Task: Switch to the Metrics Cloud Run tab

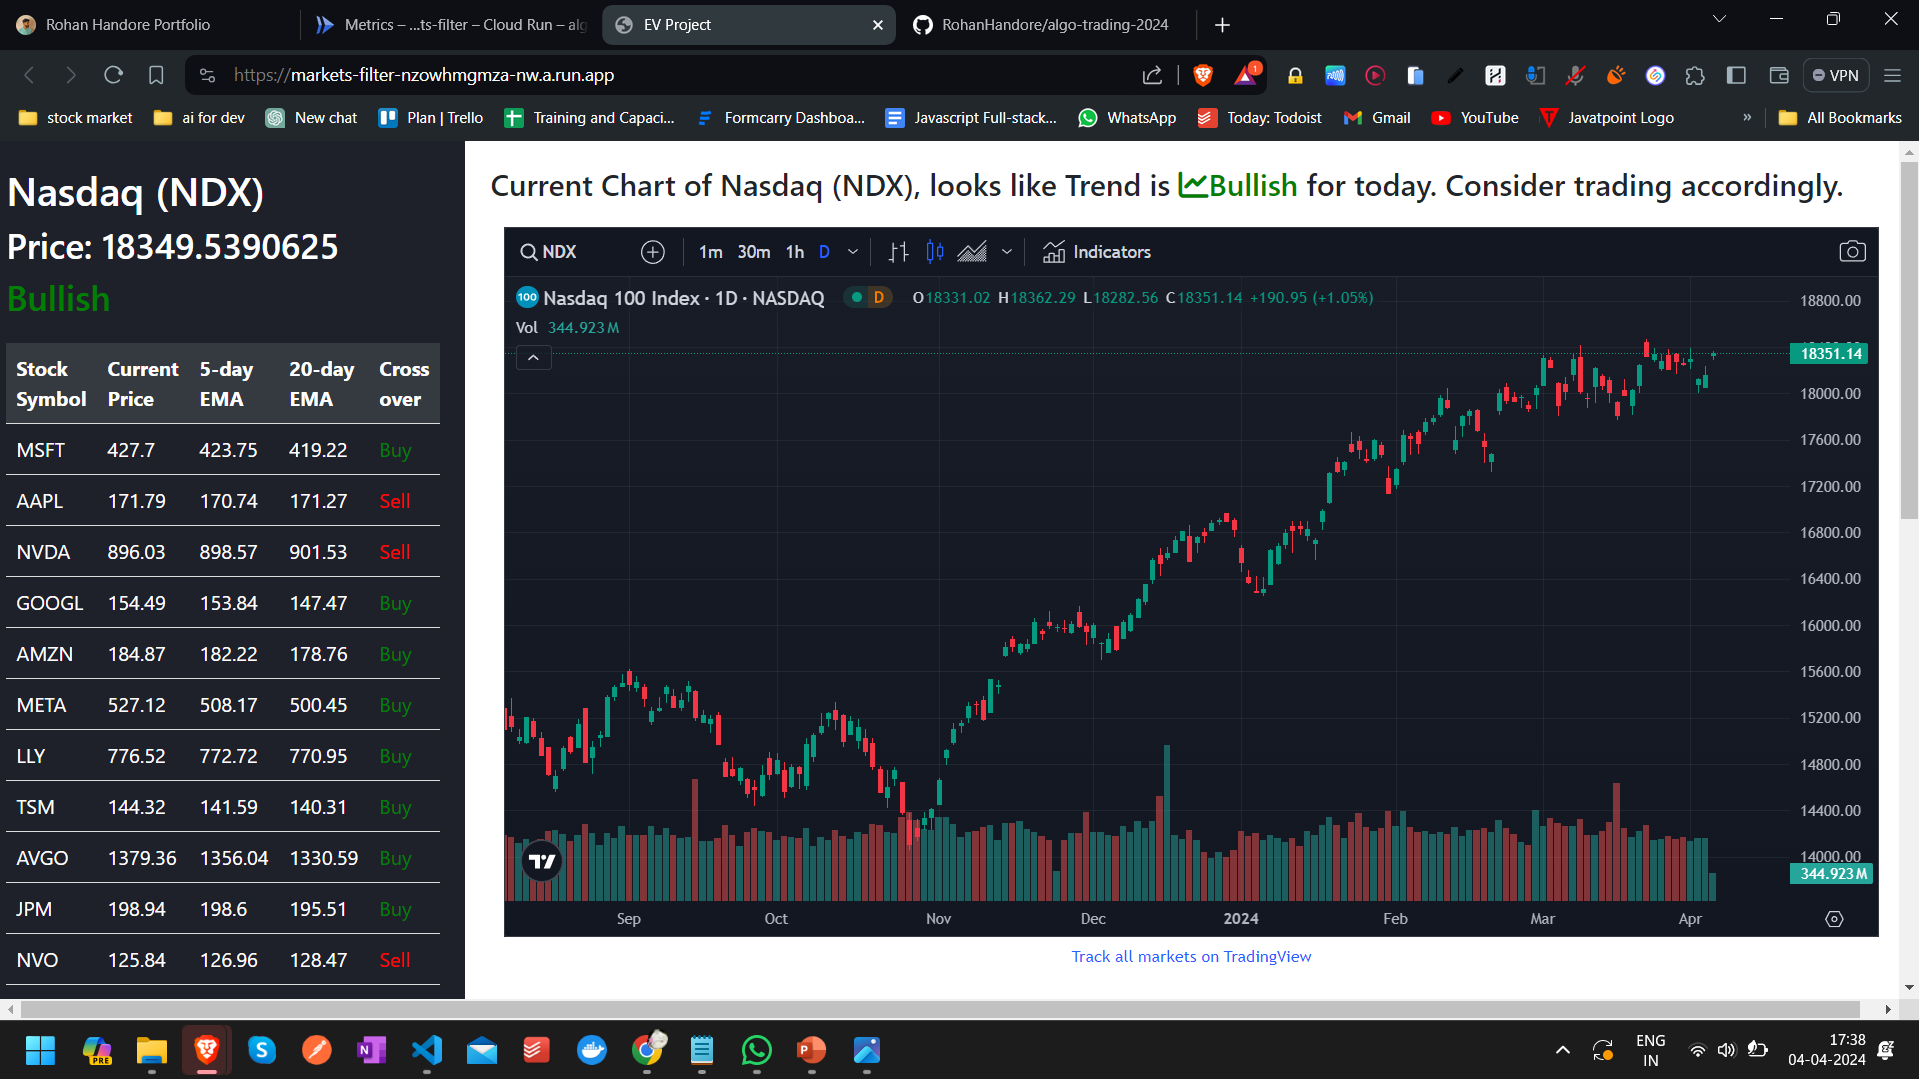Action: (x=450, y=24)
